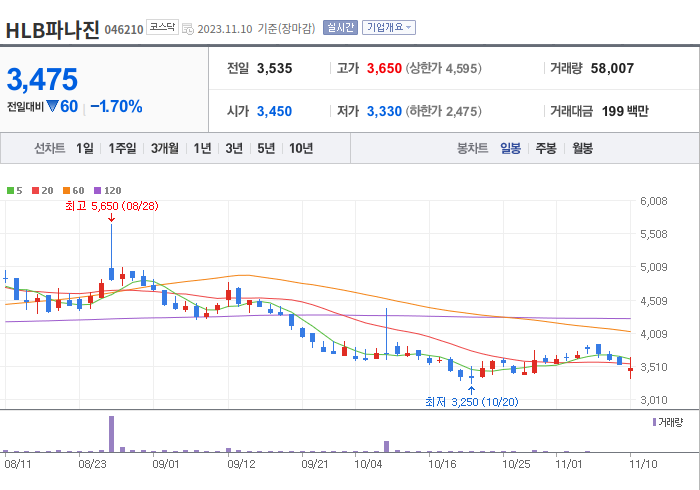
Task: Click the 거래대금 value 199 백만
Action: pyautogui.click(x=625, y=111)
